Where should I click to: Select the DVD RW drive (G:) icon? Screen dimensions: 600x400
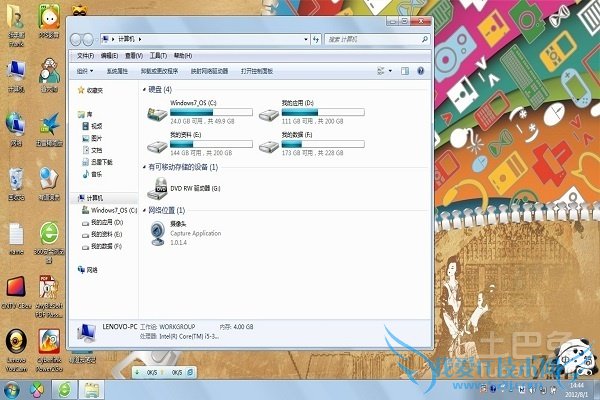(x=157, y=188)
